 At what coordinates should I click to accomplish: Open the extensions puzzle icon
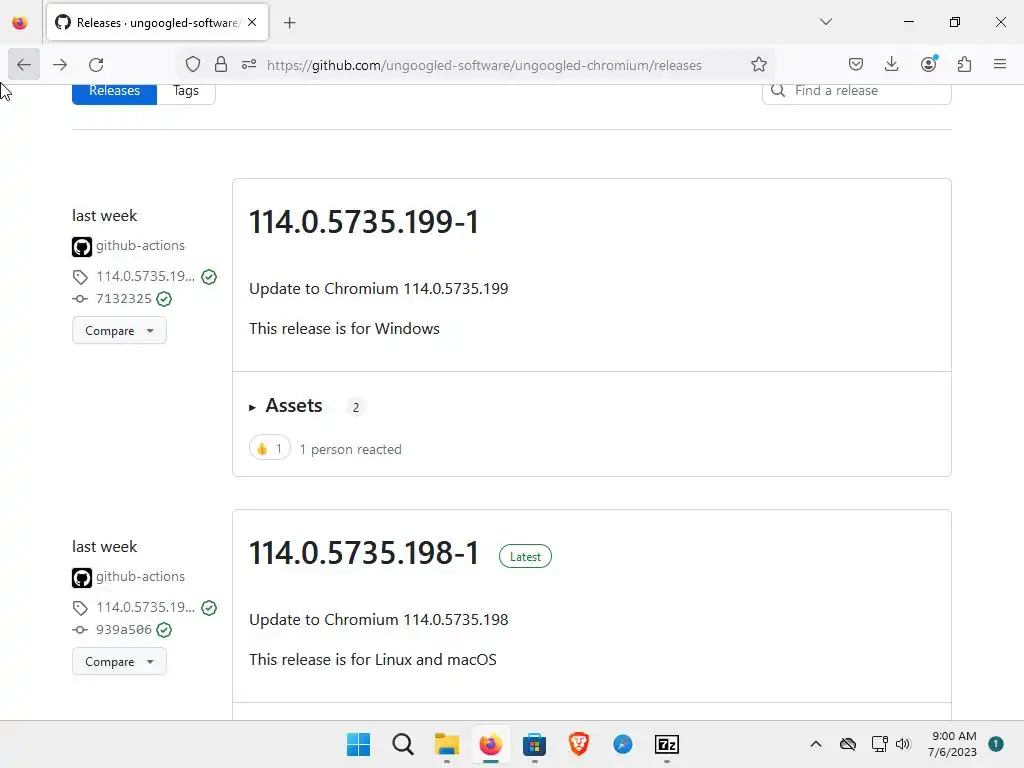tap(964, 65)
